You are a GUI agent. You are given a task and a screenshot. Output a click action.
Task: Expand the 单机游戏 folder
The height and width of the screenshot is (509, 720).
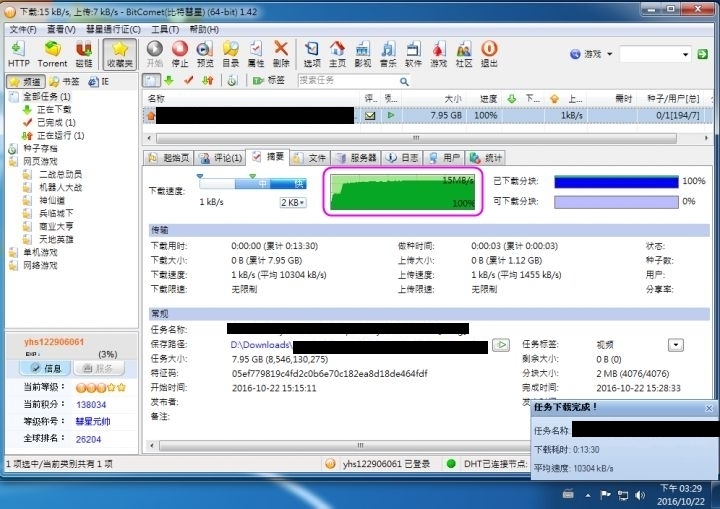click(x=40, y=252)
